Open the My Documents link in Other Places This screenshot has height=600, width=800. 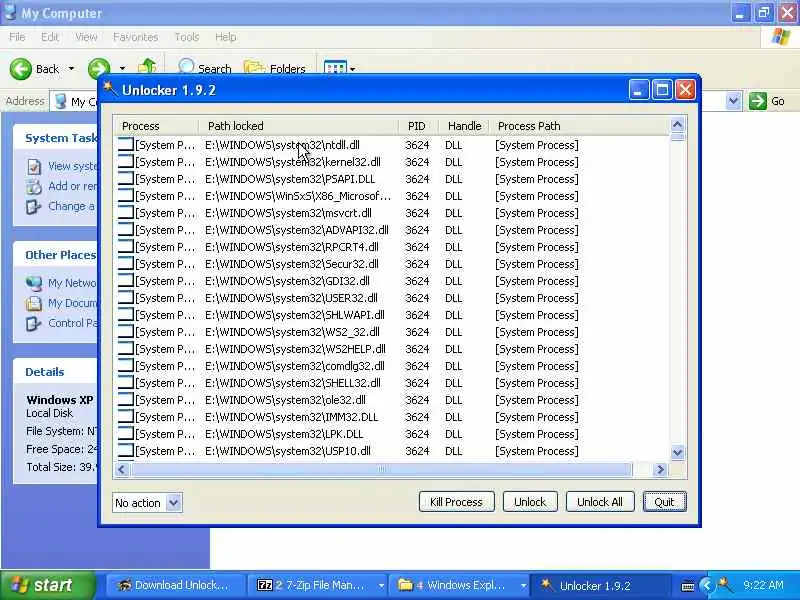pos(72,303)
